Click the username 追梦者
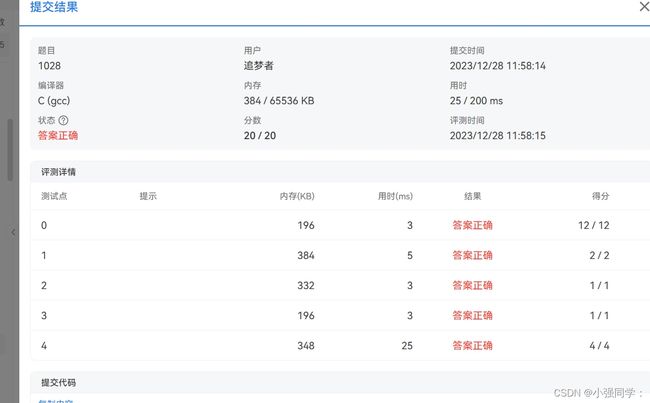This screenshot has height=403, width=650. pyautogui.click(x=259, y=66)
